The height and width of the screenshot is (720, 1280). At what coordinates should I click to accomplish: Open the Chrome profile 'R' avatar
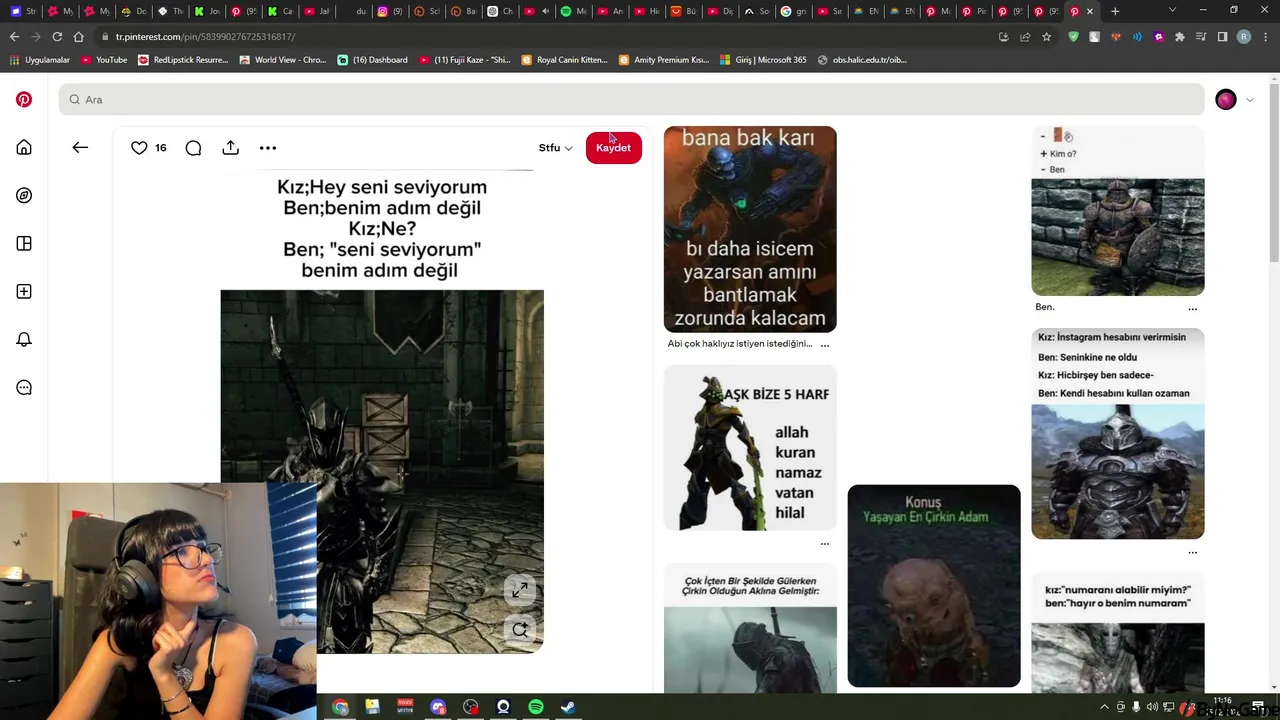tap(1244, 37)
